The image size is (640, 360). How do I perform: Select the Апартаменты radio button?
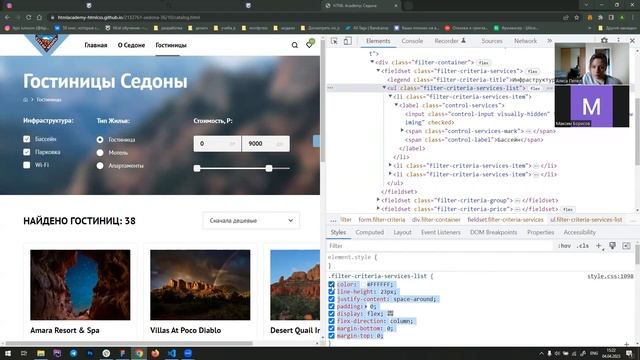coord(100,166)
